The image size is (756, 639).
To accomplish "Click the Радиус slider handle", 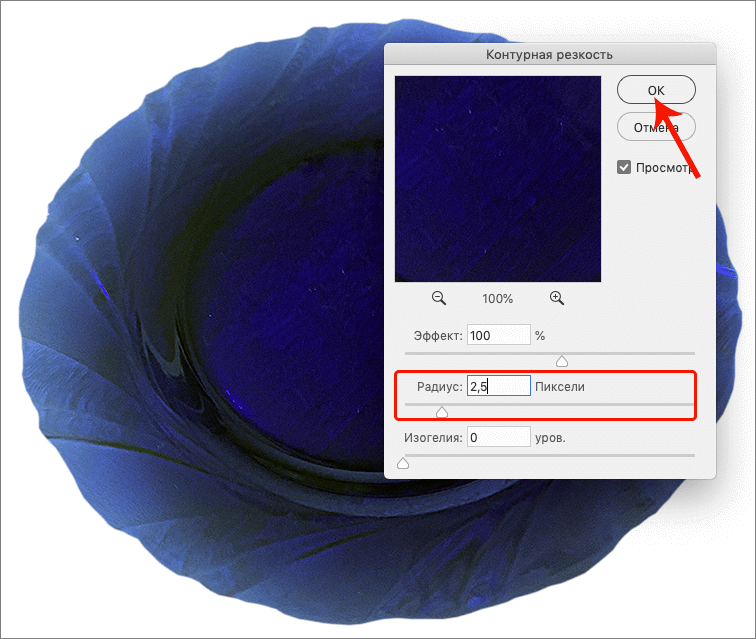I will [x=441, y=412].
